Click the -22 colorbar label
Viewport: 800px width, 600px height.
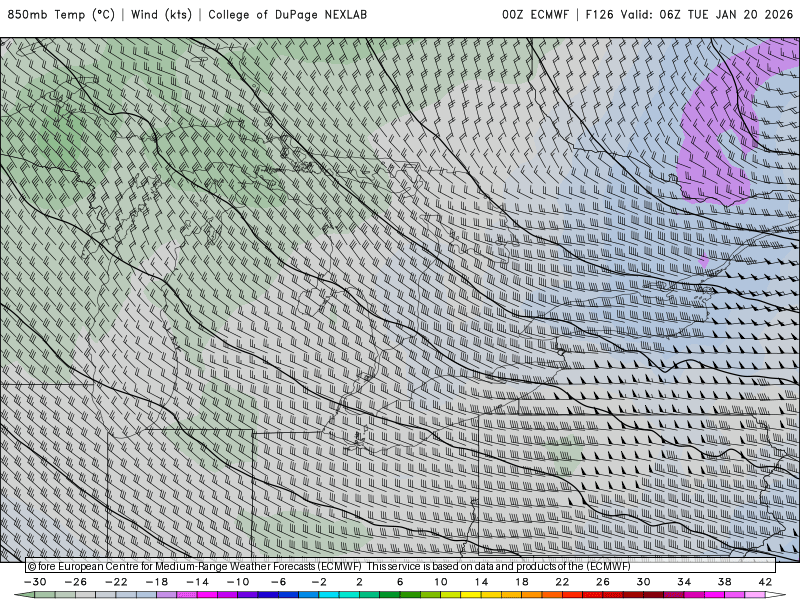tap(116, 582)
